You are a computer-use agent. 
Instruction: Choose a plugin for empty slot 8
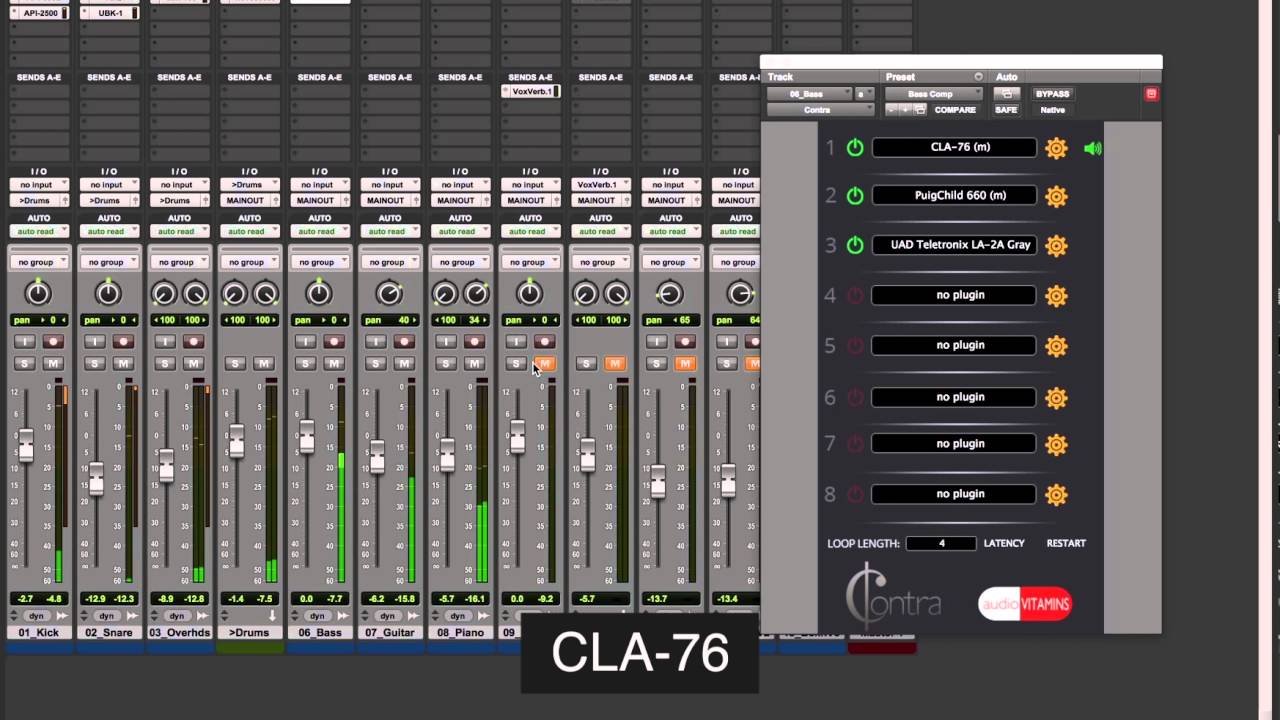tap(954, 495)
